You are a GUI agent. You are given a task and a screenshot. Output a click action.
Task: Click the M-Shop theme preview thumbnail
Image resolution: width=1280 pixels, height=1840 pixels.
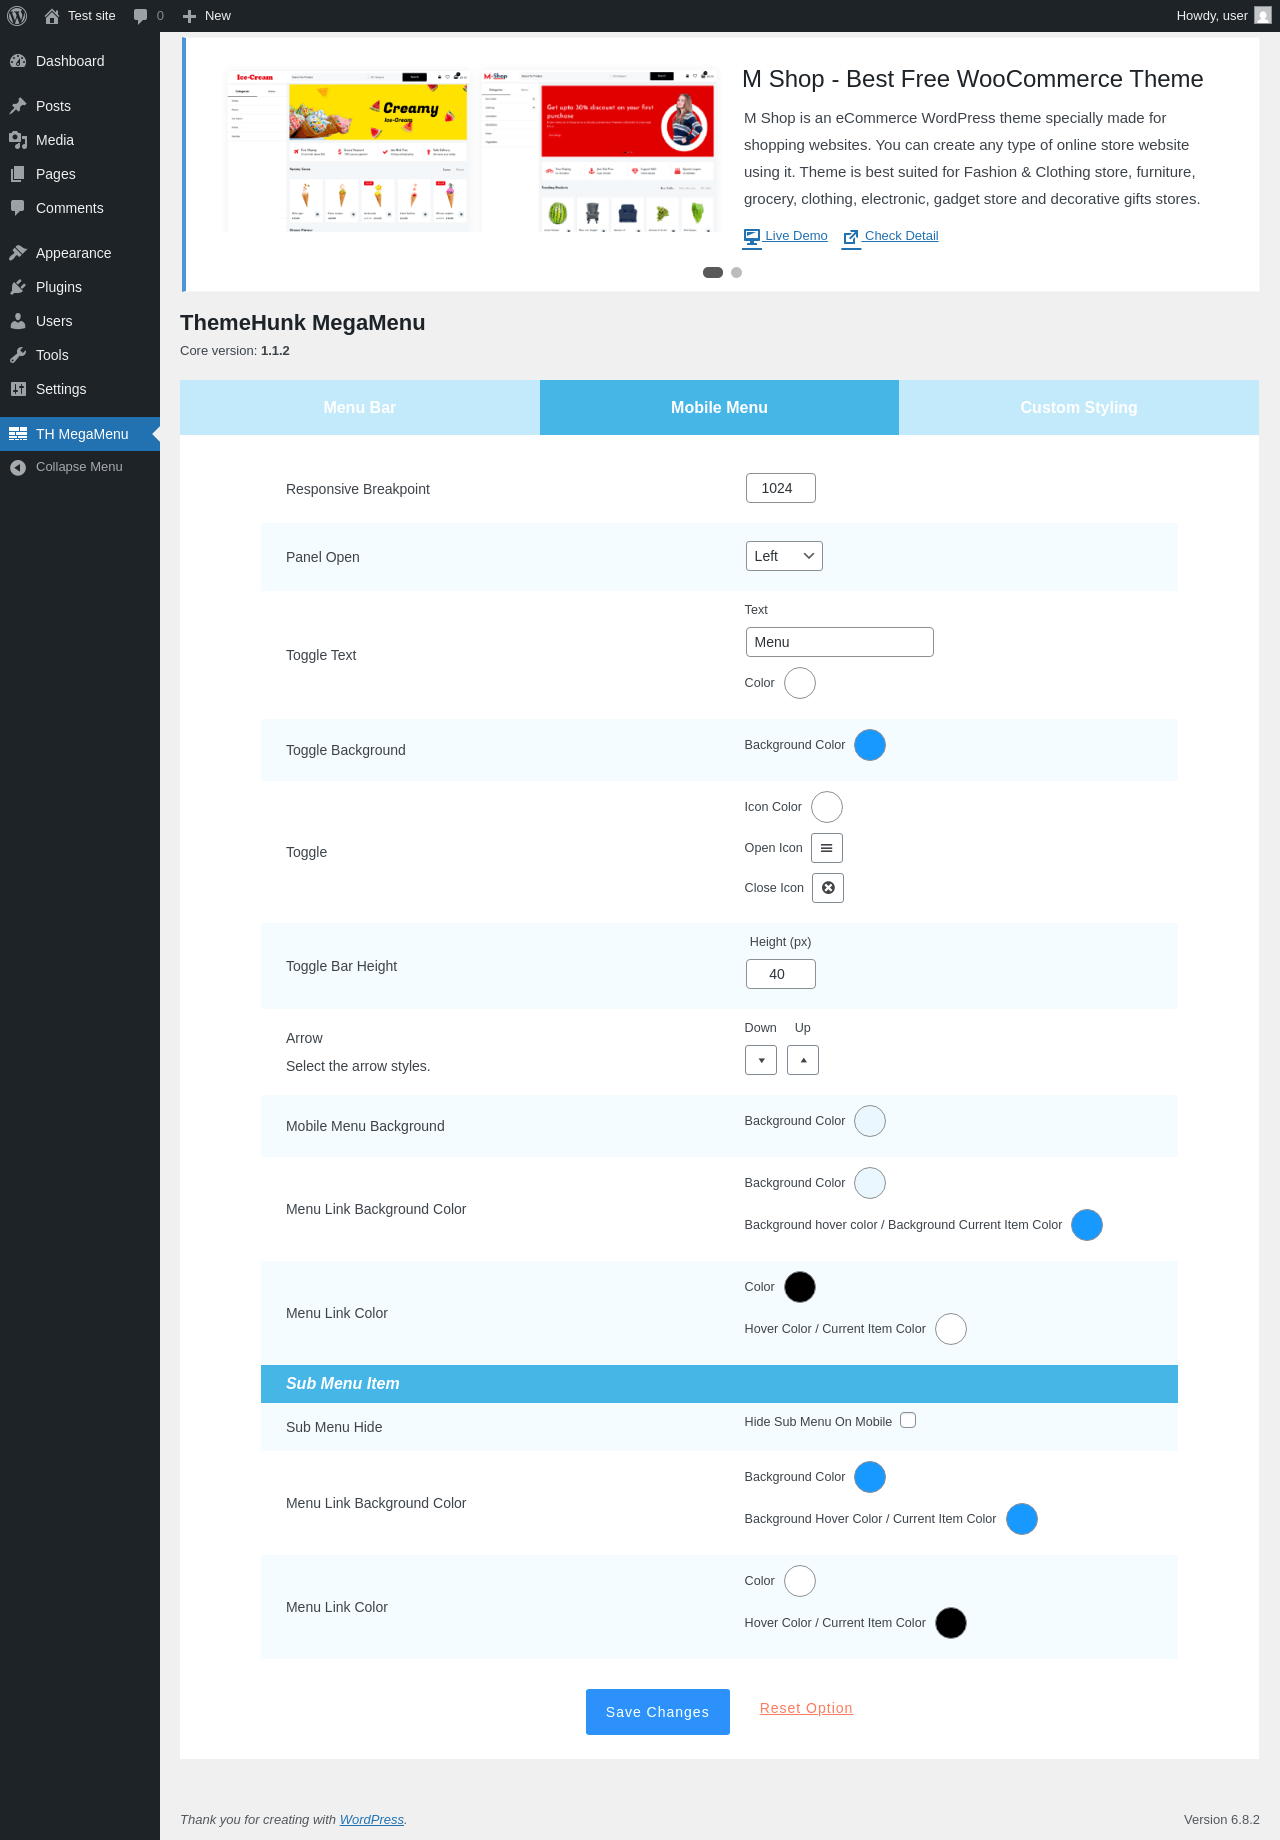coord(600,150)
